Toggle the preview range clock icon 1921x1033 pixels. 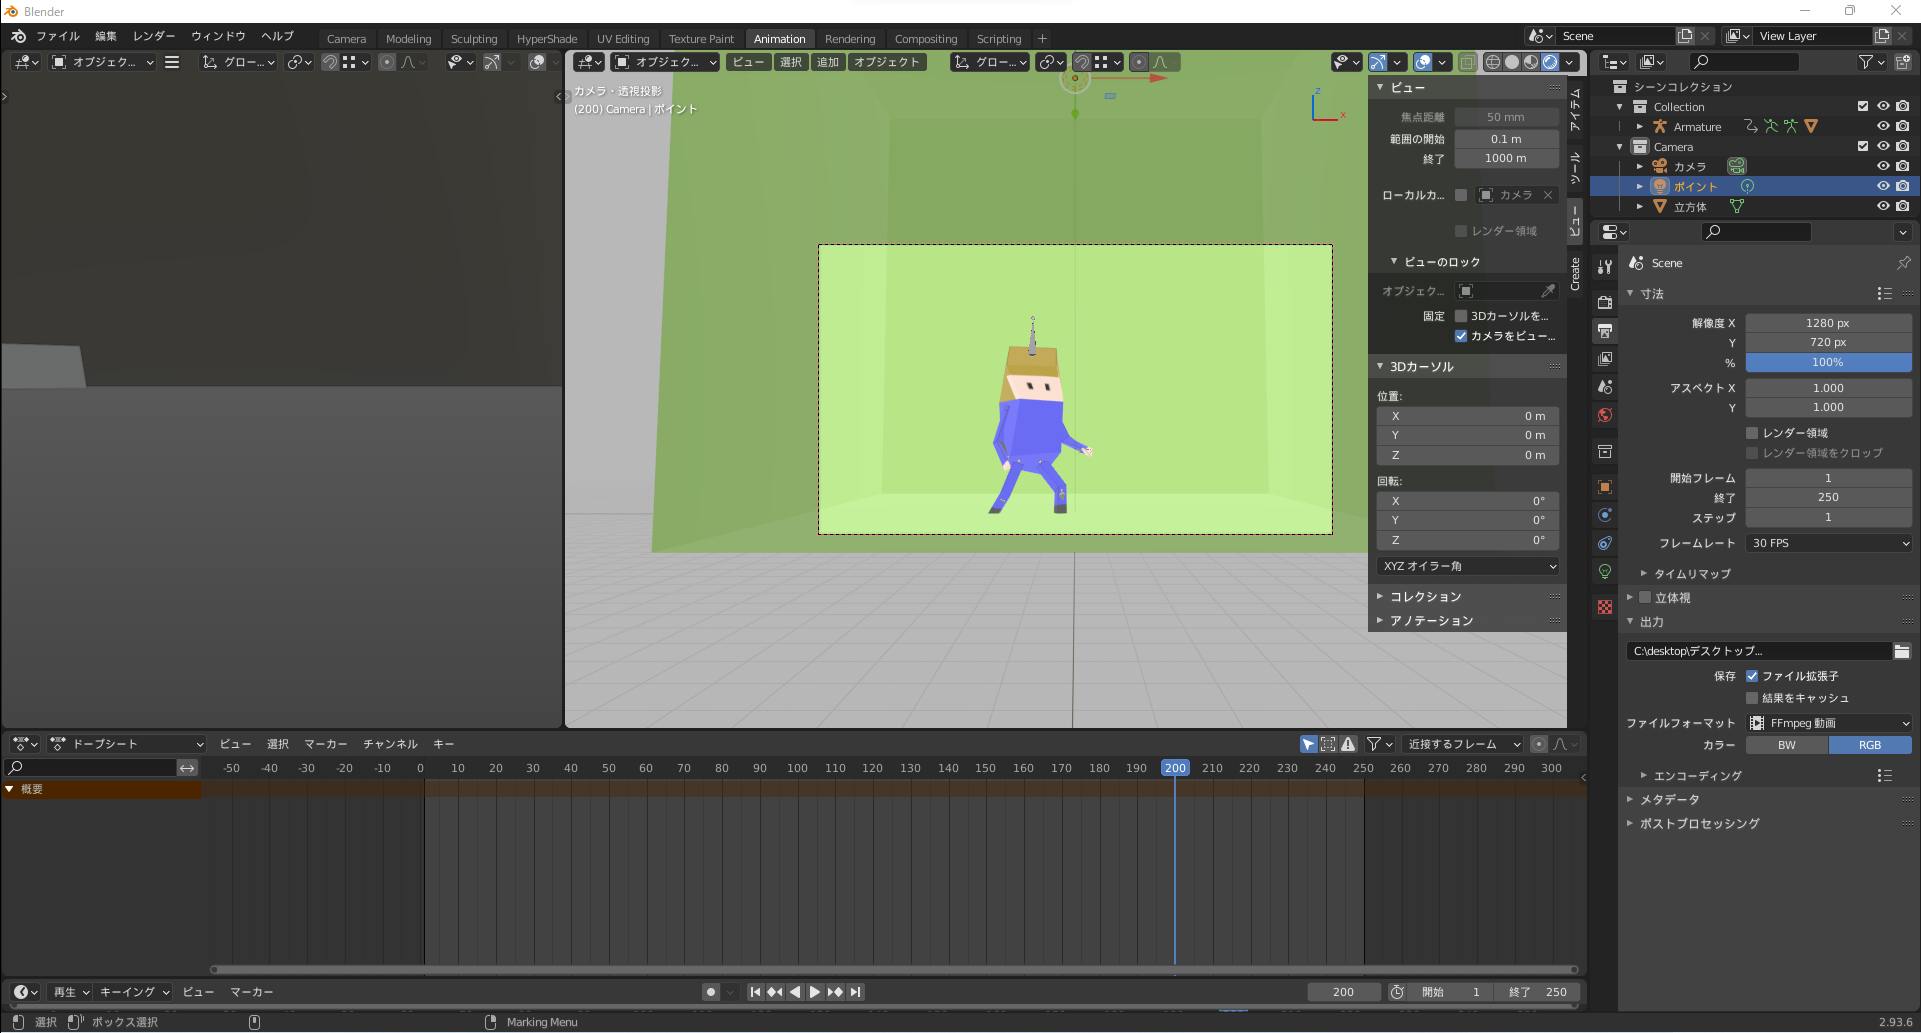coord(1397,992)
